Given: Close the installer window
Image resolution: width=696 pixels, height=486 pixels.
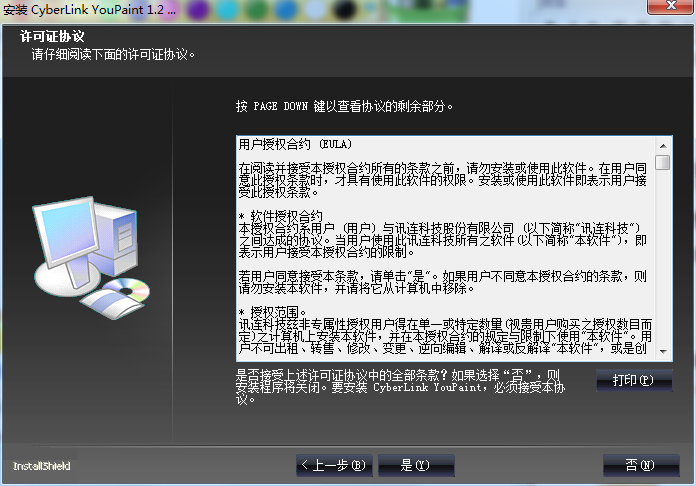Looking at the screenshot, I should tap(671, 6).
